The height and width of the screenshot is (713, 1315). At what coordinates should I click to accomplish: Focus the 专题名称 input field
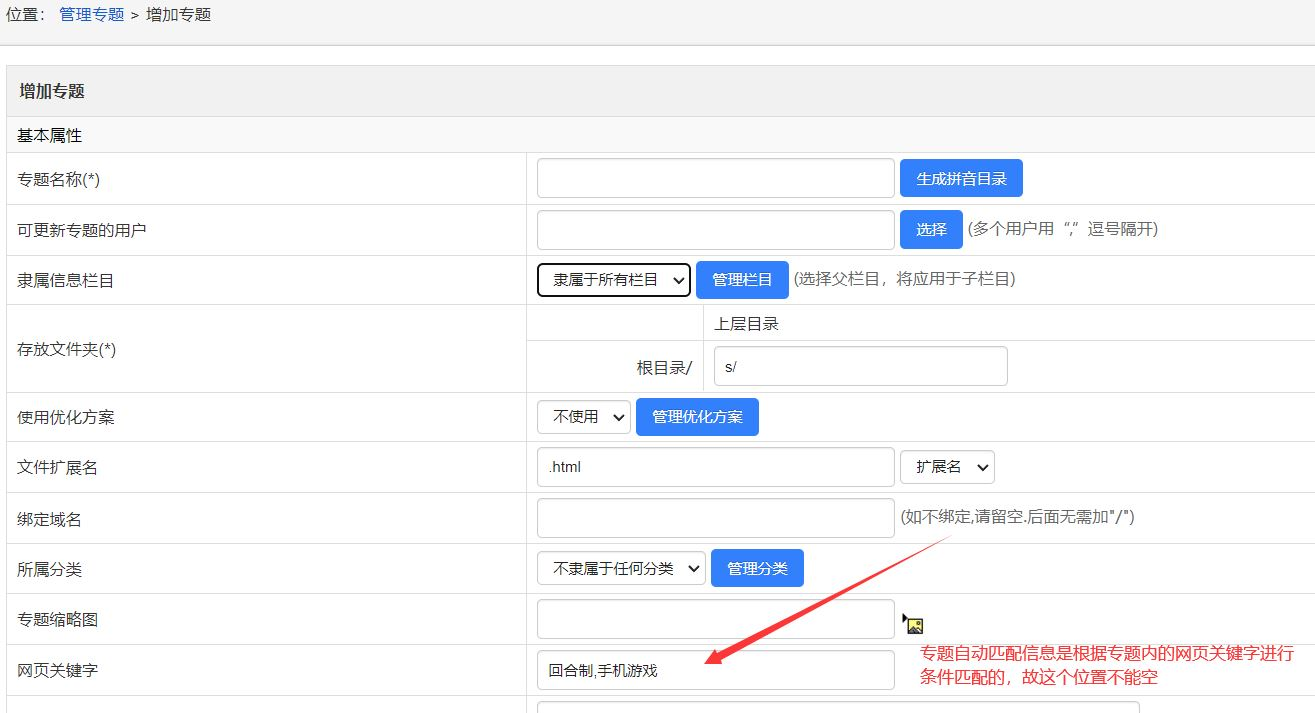pyautogui.click(x=716, y=178)
